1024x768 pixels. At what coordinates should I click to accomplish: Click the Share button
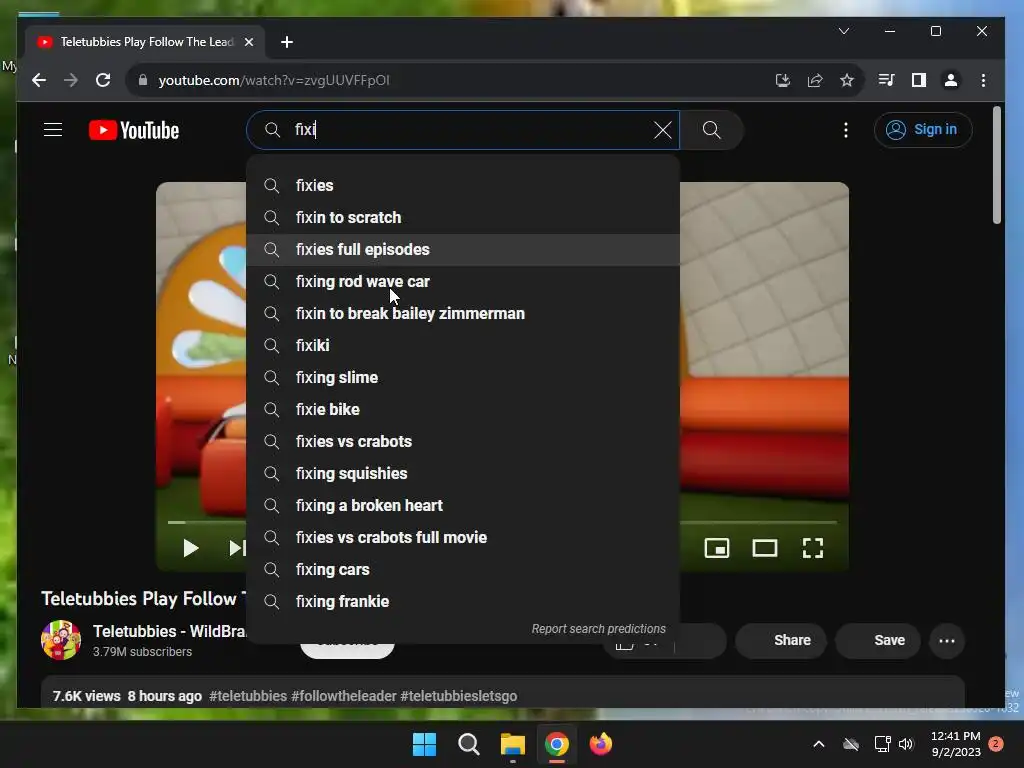coord(782,641)
